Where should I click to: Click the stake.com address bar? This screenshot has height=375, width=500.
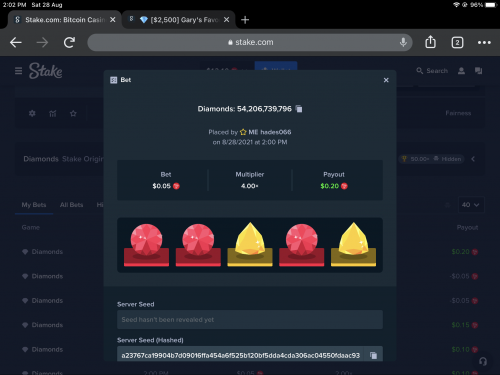point(250,42)
